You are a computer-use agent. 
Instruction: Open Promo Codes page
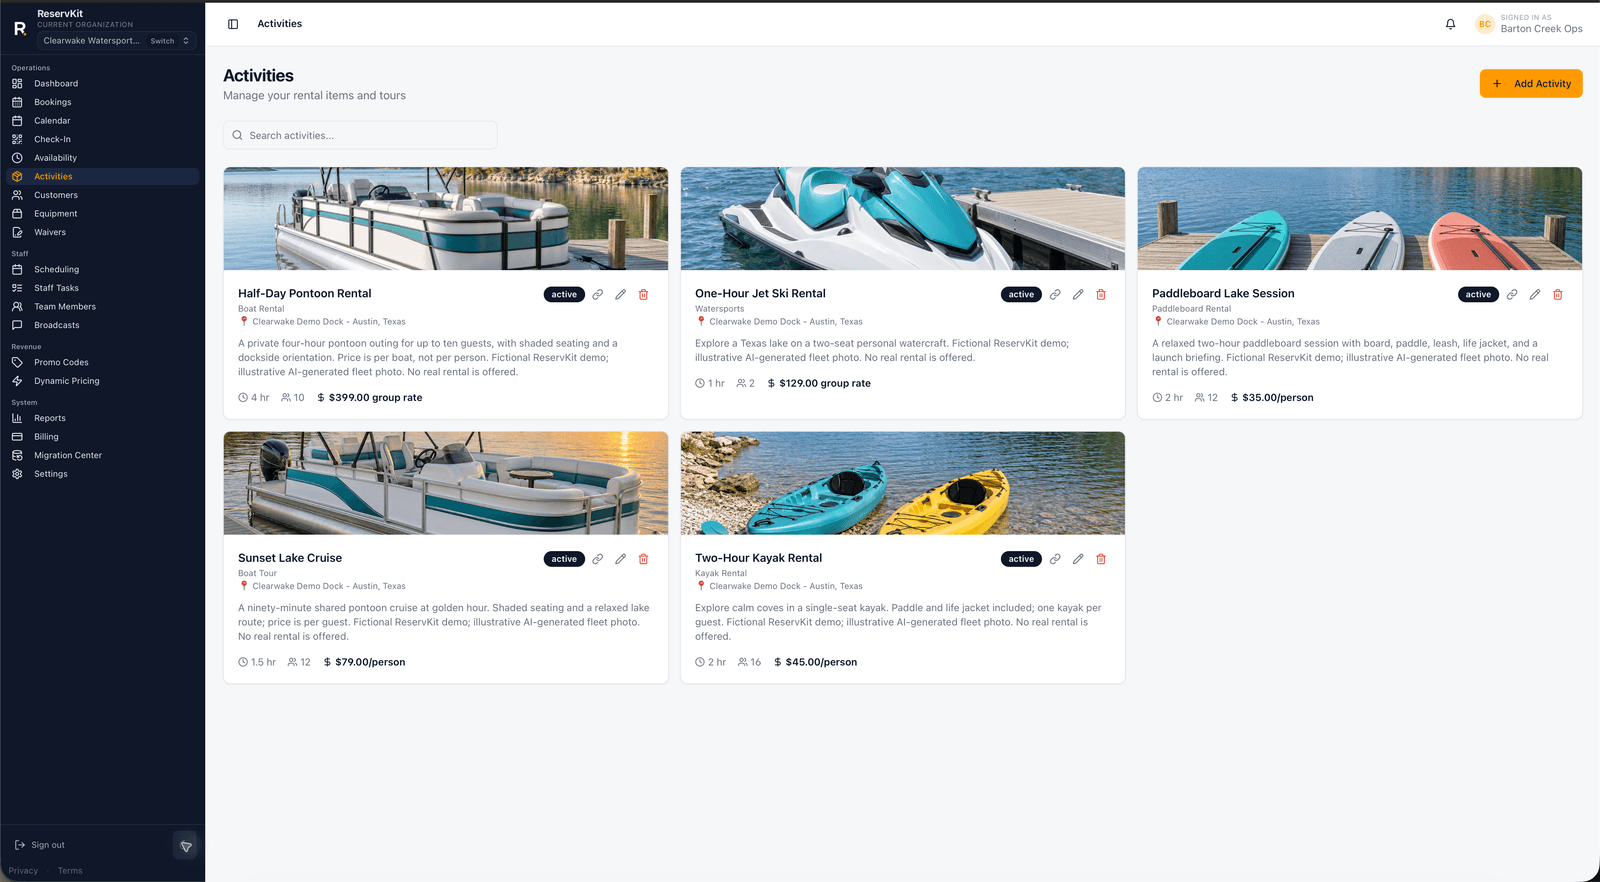pyautogui.click(x=102, y=362)
